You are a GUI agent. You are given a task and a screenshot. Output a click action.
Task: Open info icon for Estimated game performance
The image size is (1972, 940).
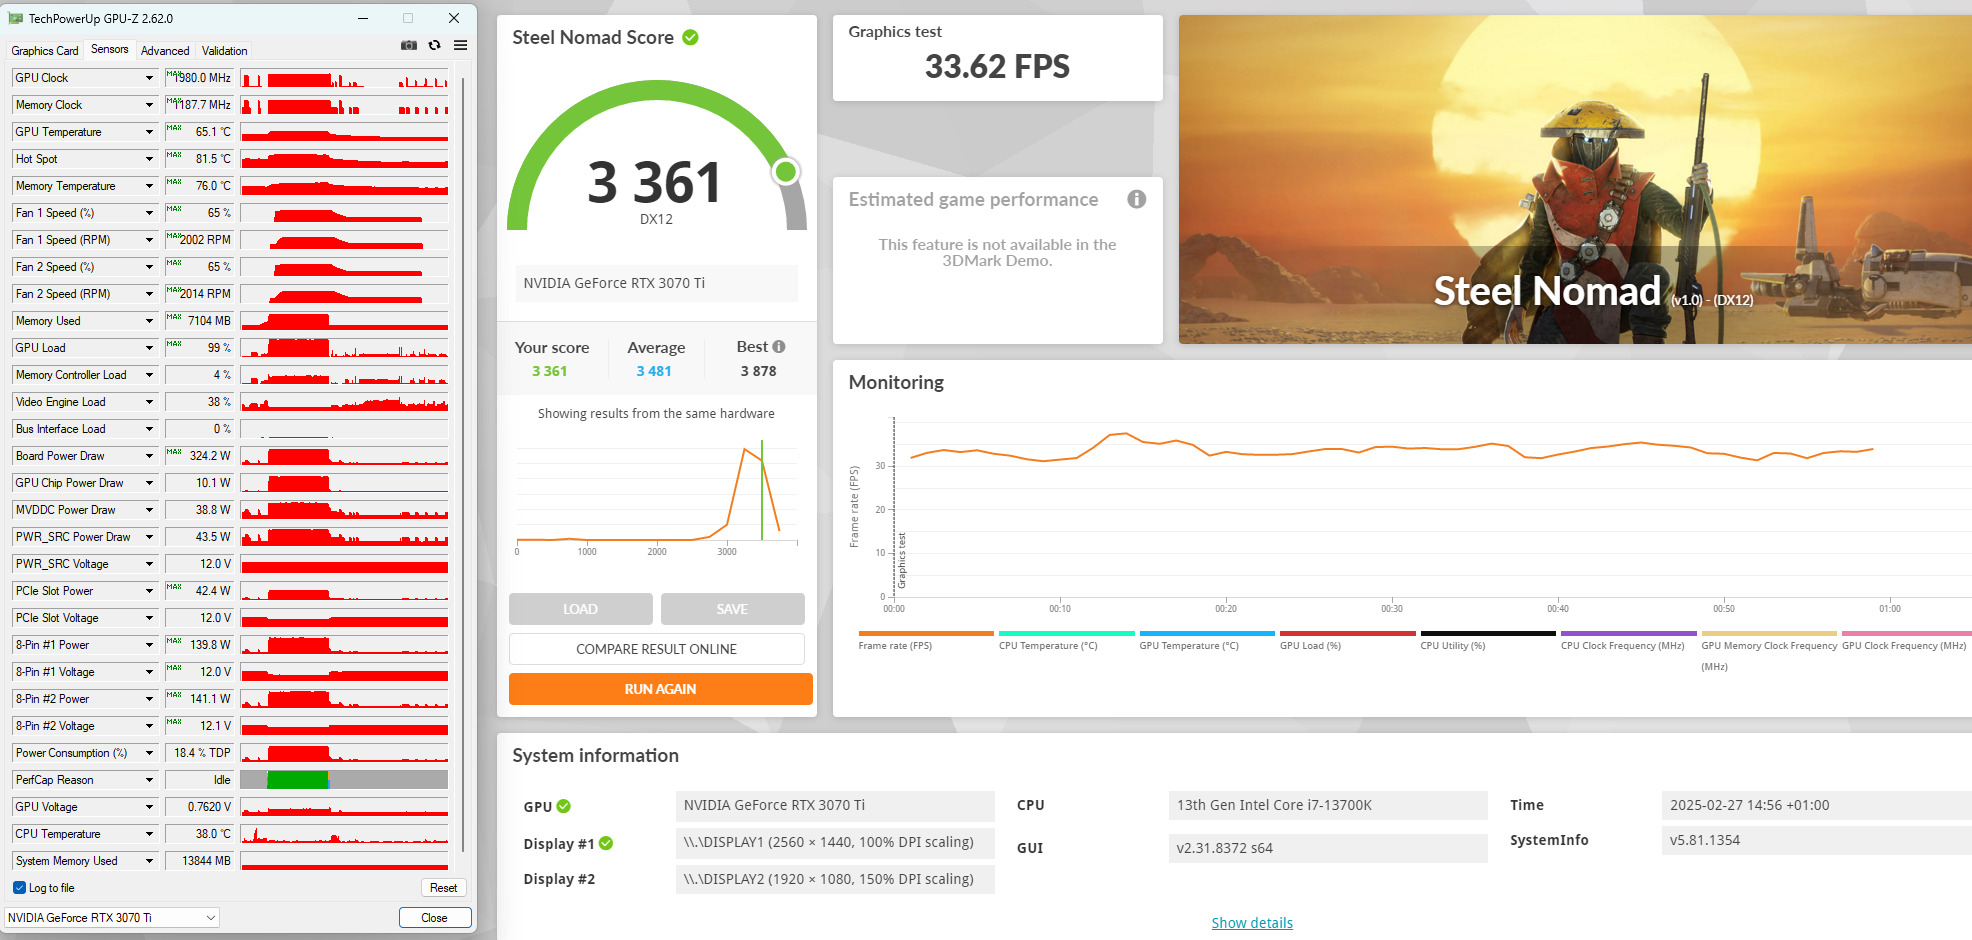pyautogui.click(x=1136, y=199)
